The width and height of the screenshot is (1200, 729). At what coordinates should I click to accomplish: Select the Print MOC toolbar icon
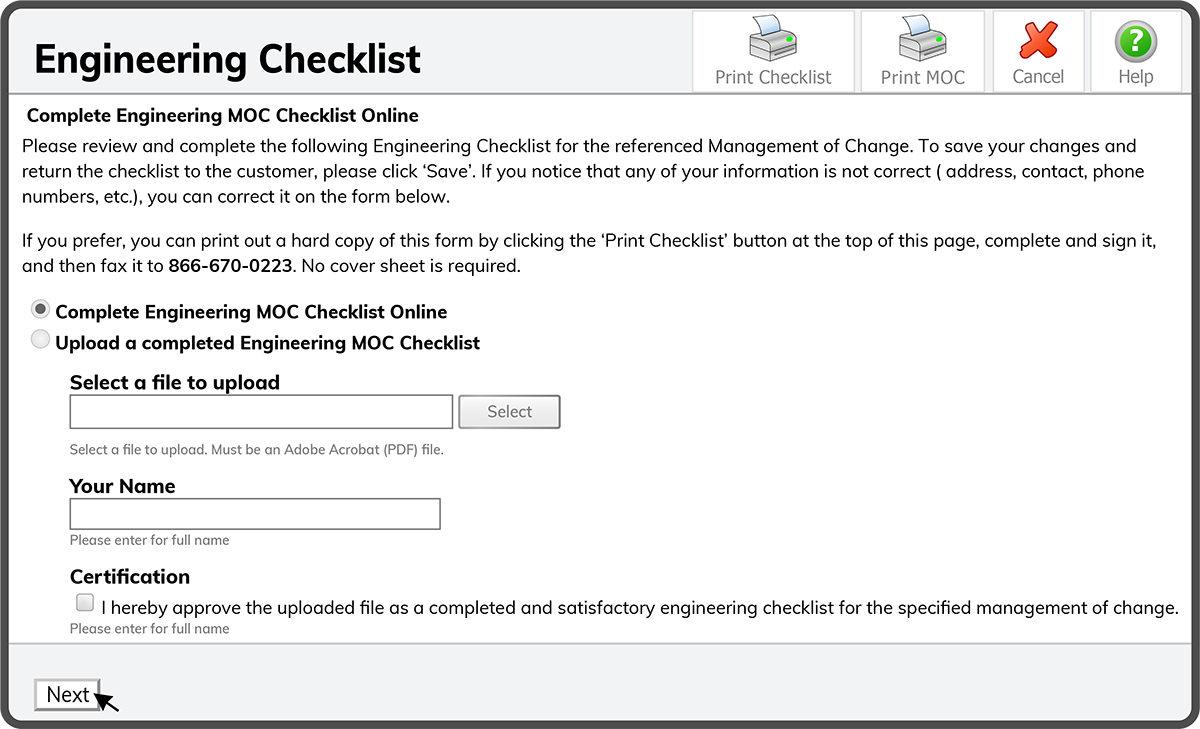[x=920, y=40]
